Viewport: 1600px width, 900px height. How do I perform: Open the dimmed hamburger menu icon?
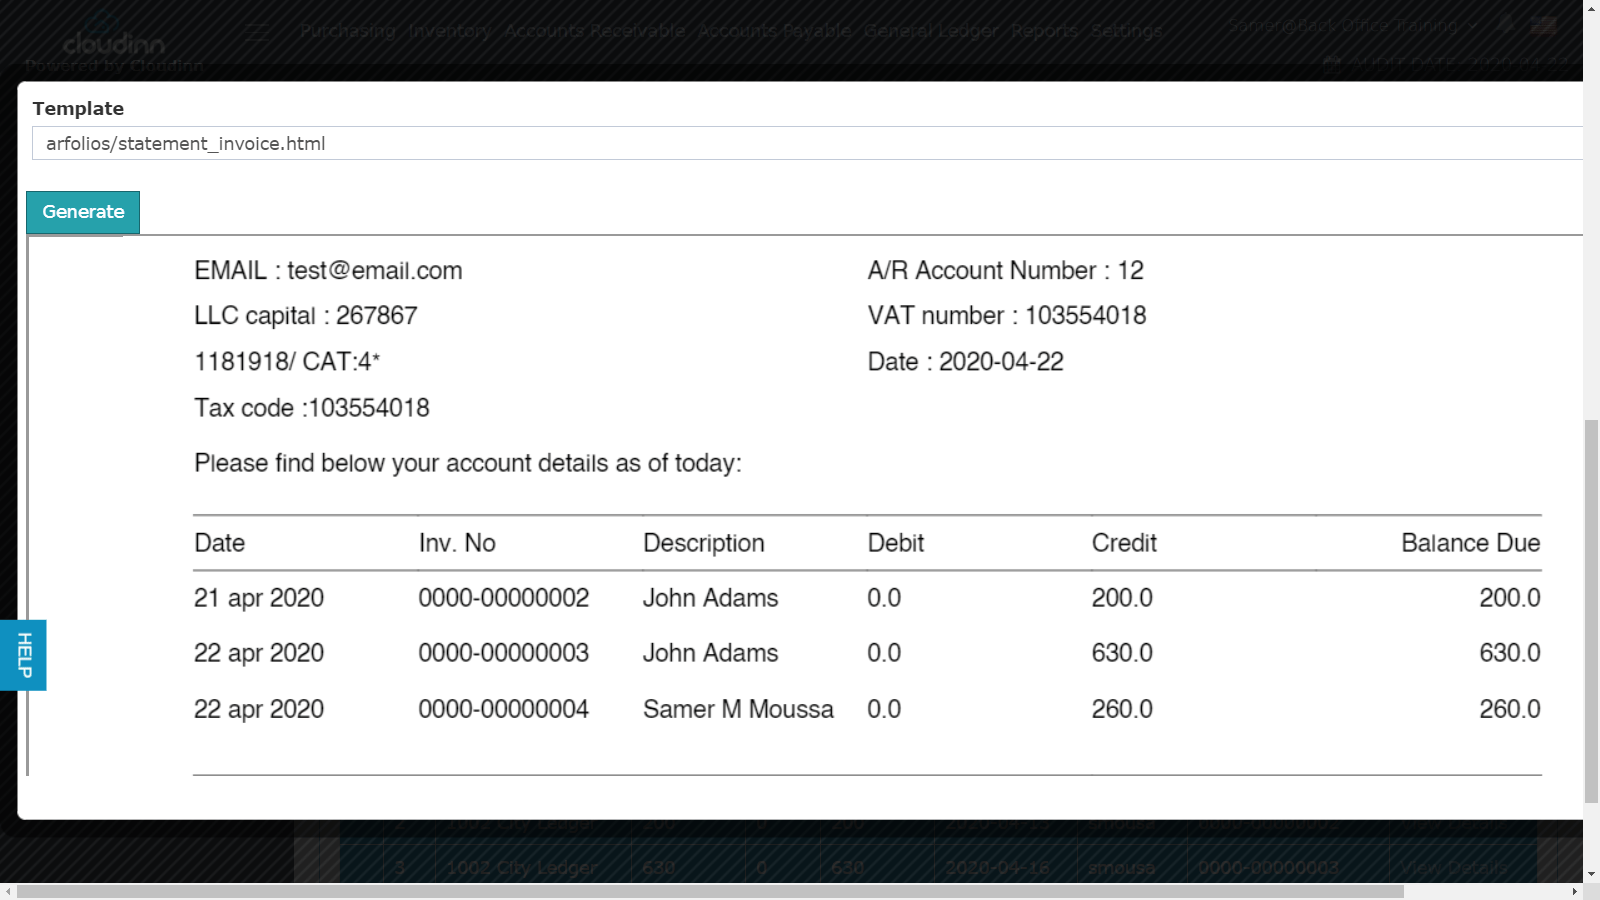(258, 32)
